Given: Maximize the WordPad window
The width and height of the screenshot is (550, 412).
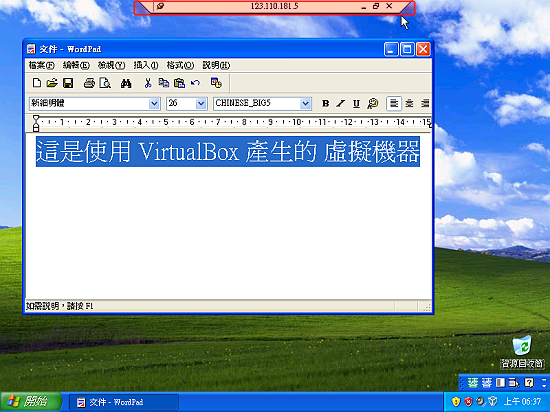Looking at the screenshot, I should pos(407,49).
